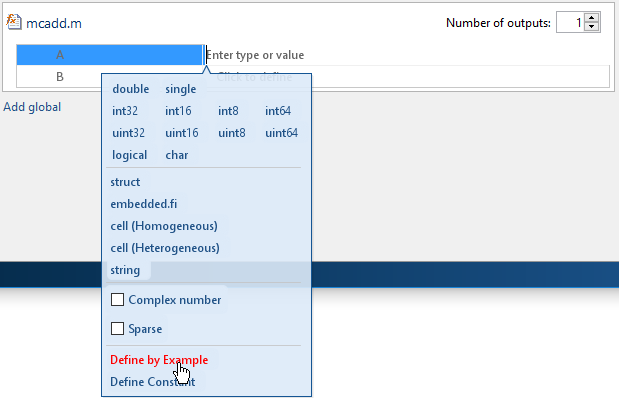Select cell (Heterogeneous) option

165,248
